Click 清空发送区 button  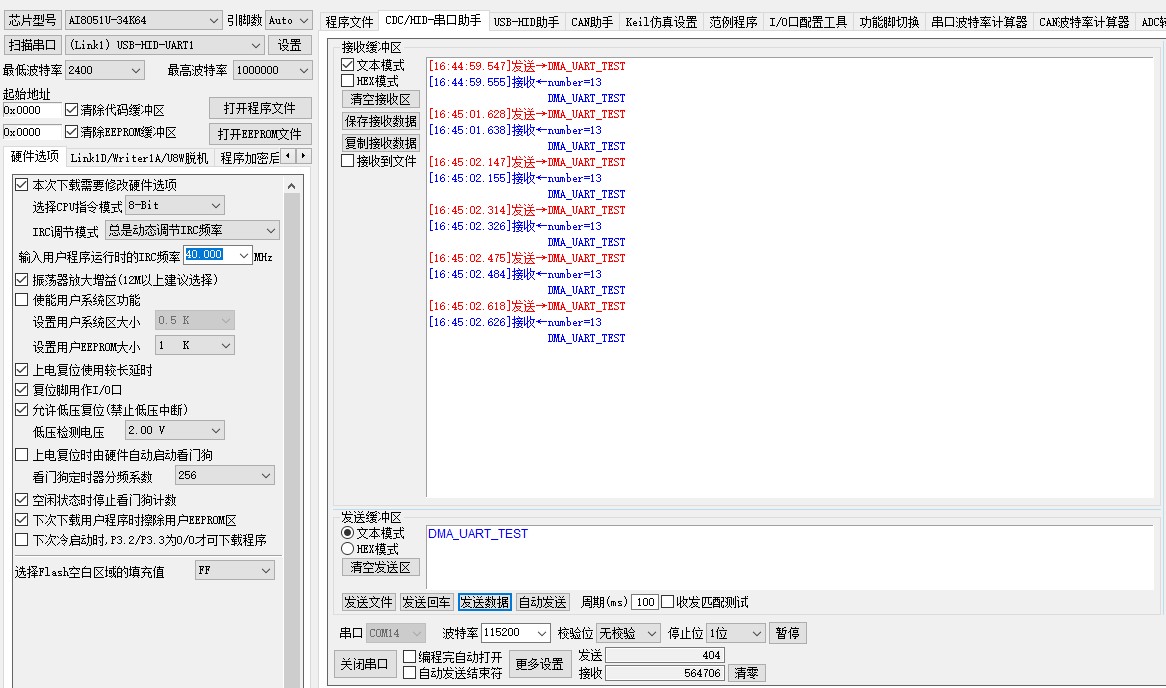click(x=381, y=567)
